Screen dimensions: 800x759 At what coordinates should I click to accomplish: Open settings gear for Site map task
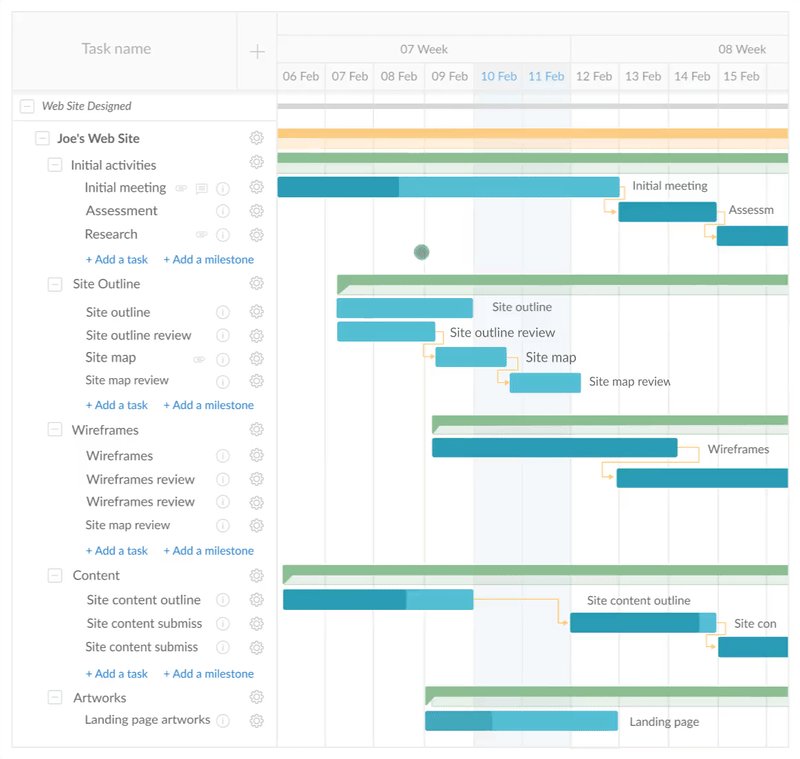[x=257, y=359]
